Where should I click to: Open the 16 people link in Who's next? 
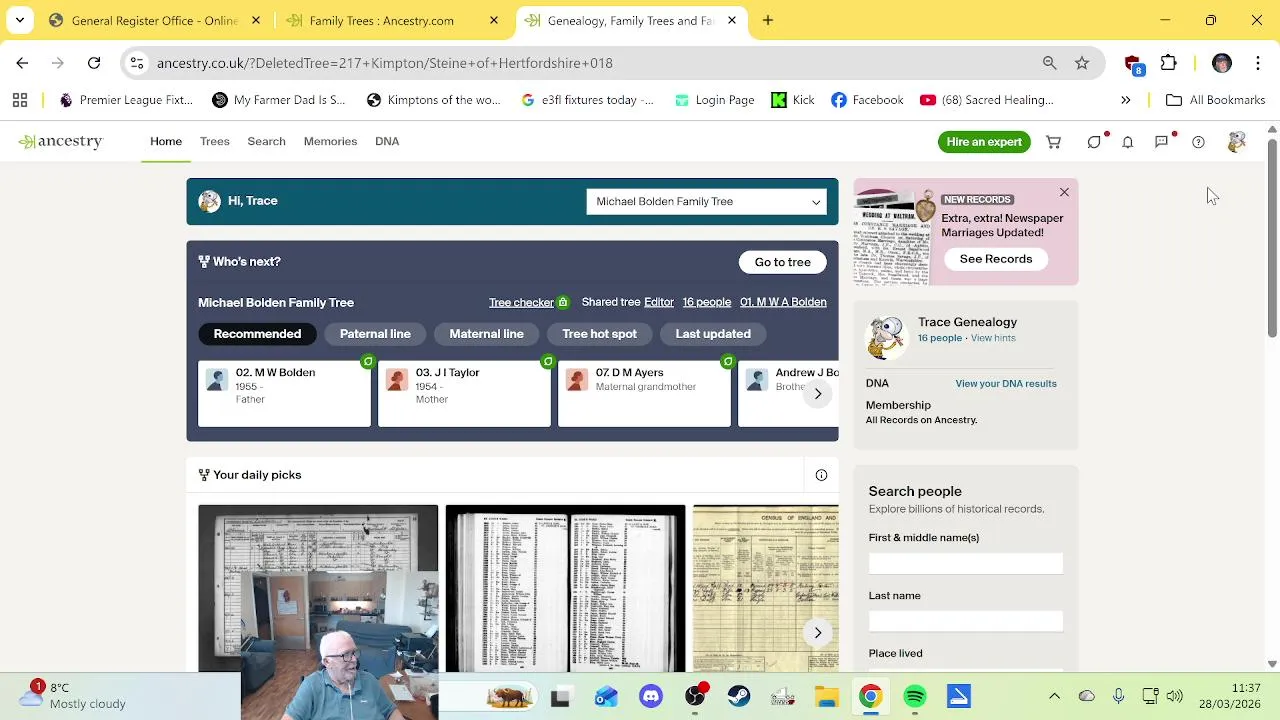(x=707, y=302)
